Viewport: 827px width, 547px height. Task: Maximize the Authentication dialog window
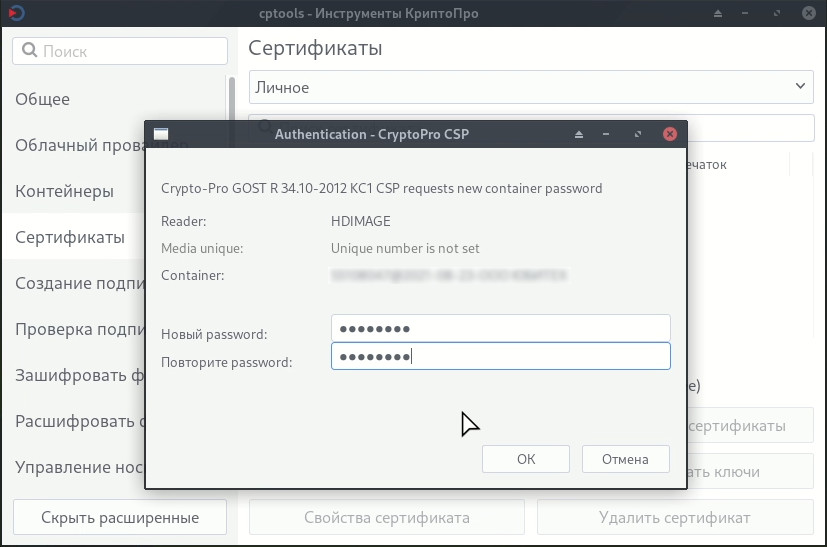638,135
